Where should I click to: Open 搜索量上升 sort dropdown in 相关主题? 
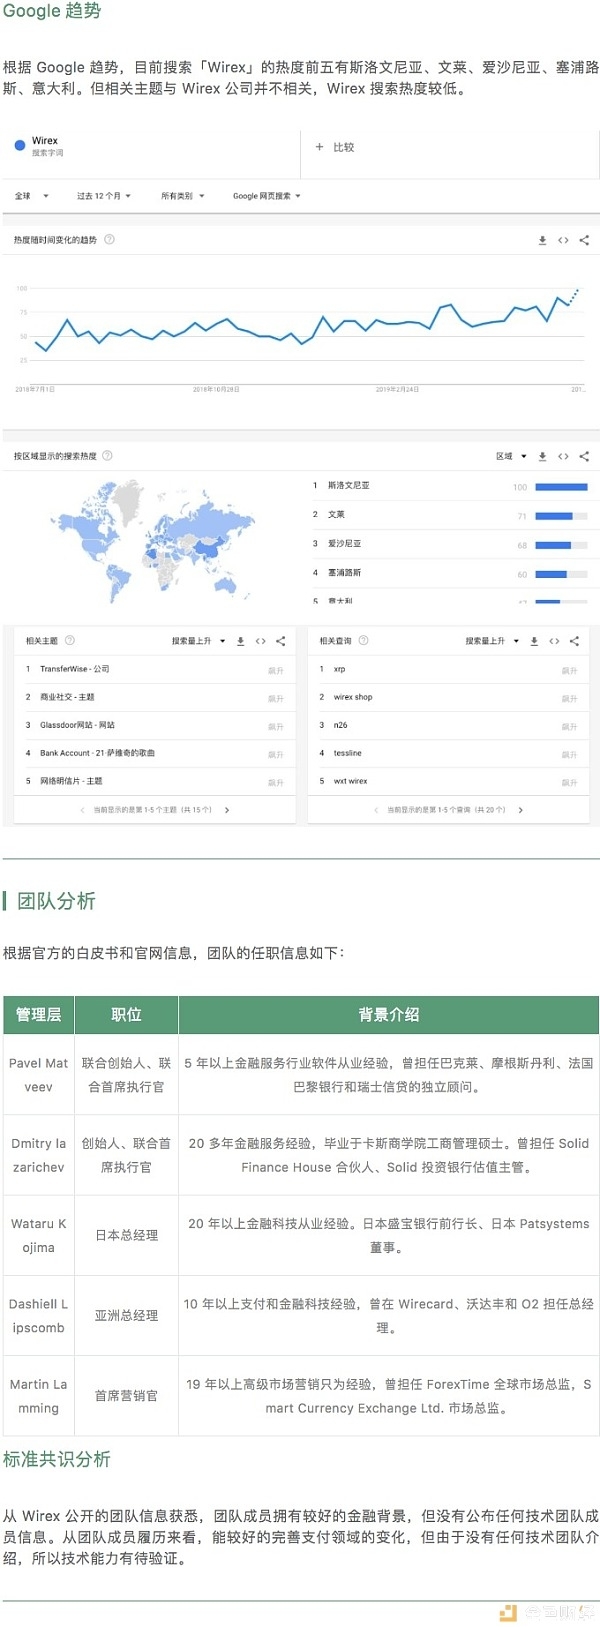click(197, 641)
